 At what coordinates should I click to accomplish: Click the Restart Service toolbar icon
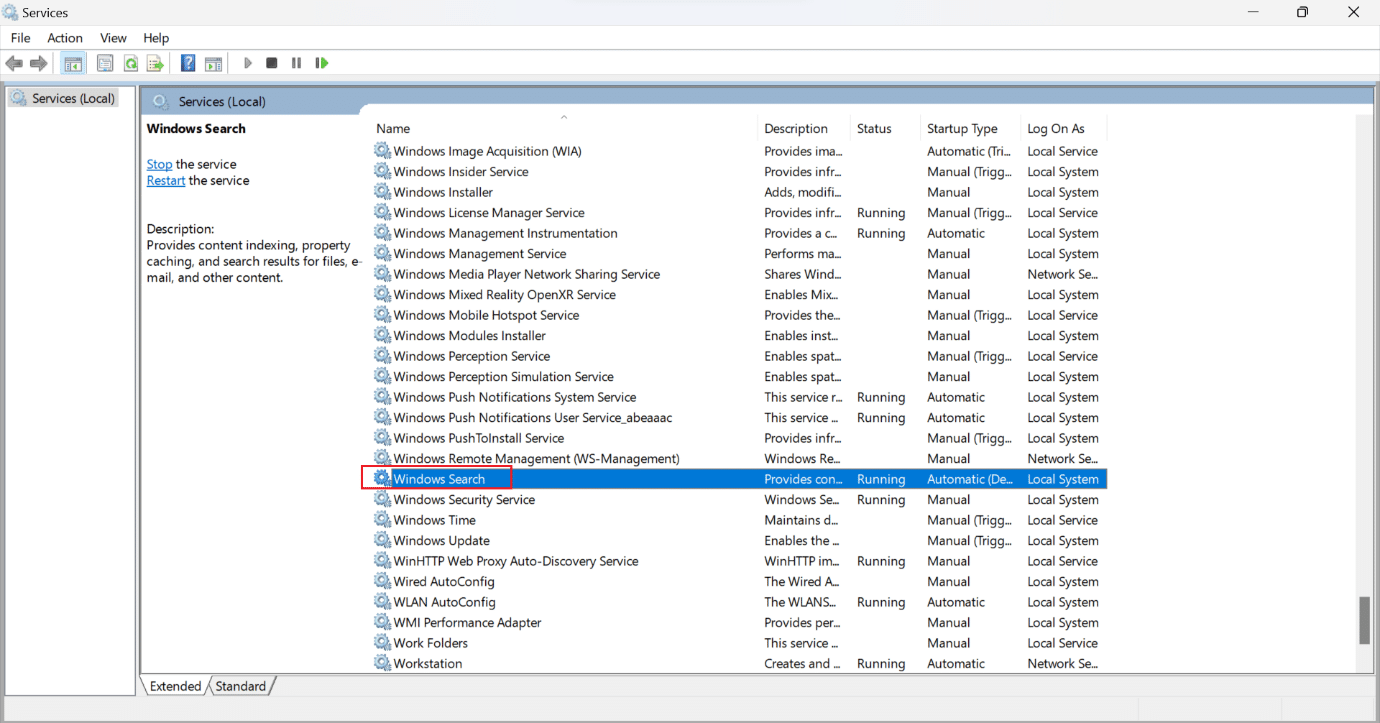[321, 63]
